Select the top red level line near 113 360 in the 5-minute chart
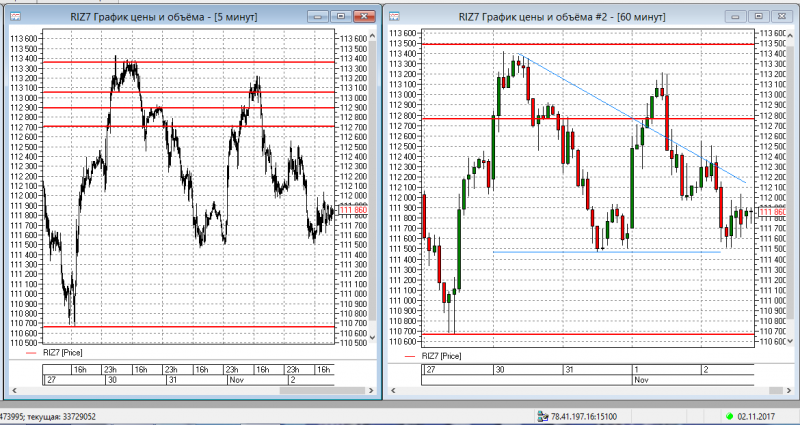Screen dimensions: 800x425 189,62
